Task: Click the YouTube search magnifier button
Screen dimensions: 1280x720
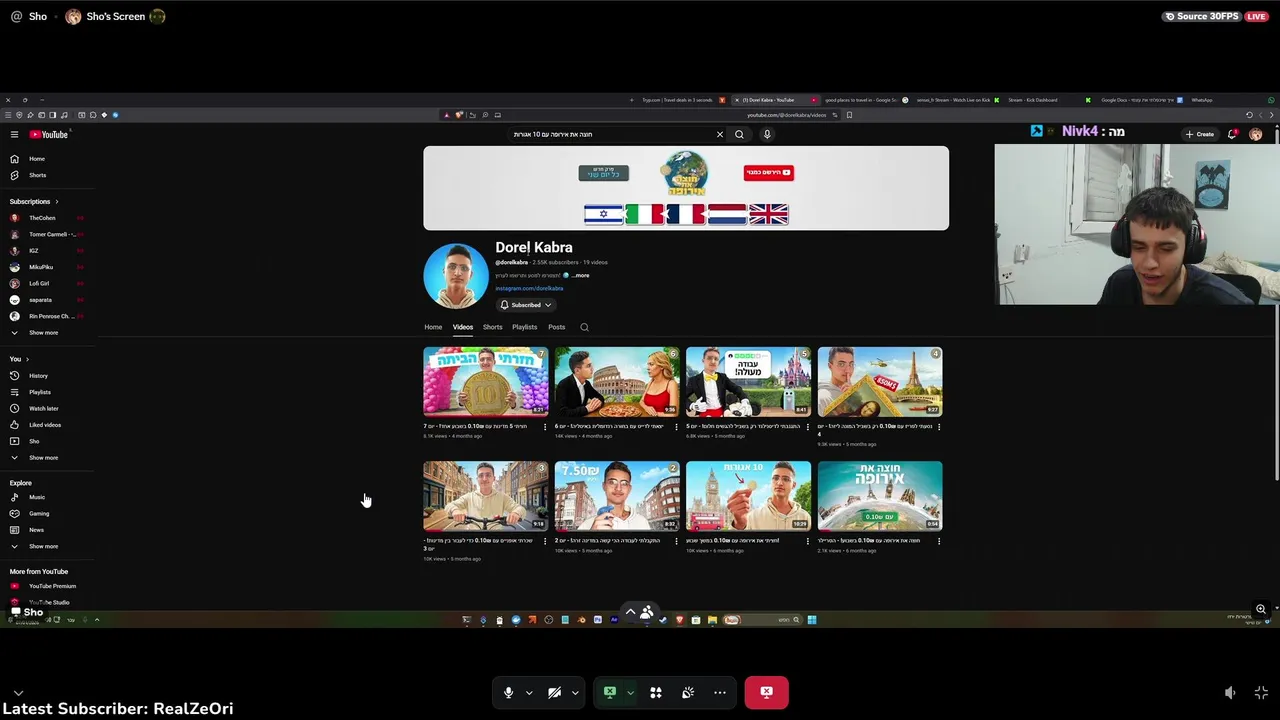Action: pyautogui.click(x=739, y=134)
